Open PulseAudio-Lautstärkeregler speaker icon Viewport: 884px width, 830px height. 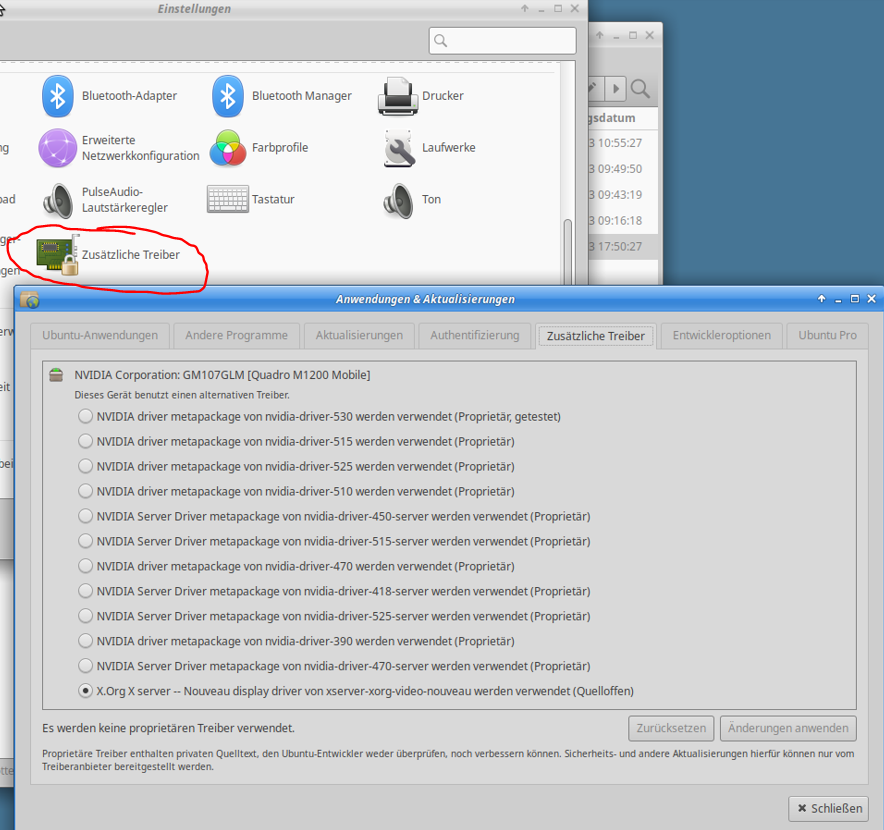click(x=59, y=200)
